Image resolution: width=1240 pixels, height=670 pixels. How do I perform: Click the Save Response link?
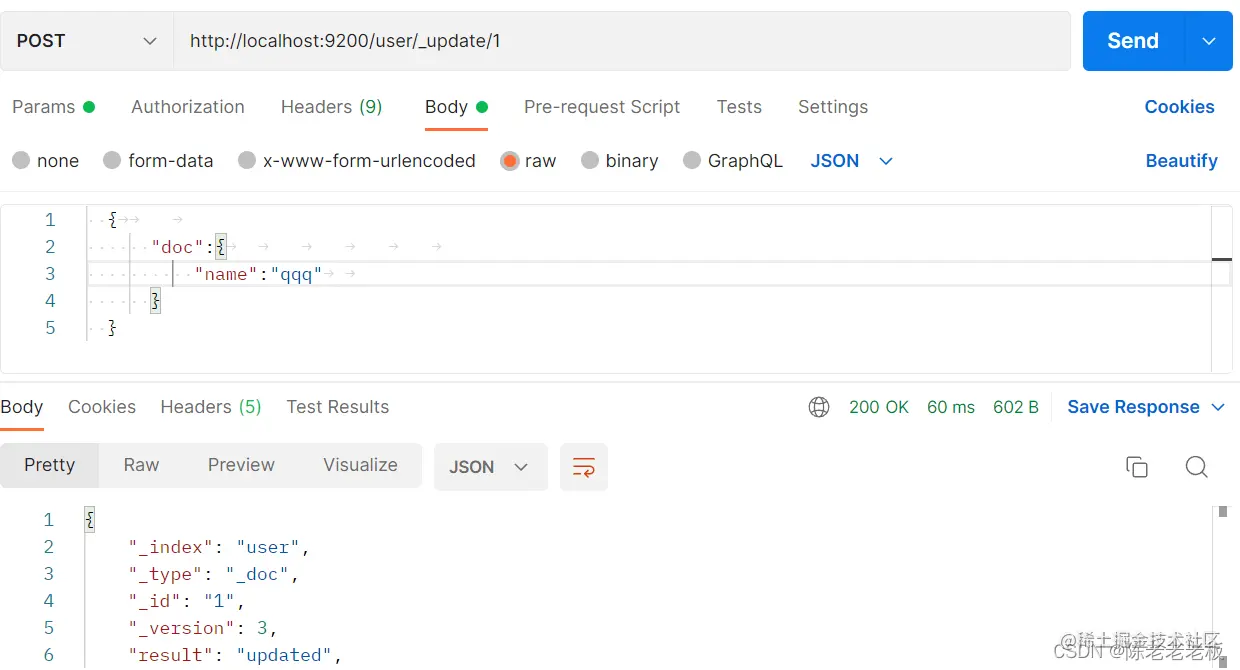pos(1133,407)
